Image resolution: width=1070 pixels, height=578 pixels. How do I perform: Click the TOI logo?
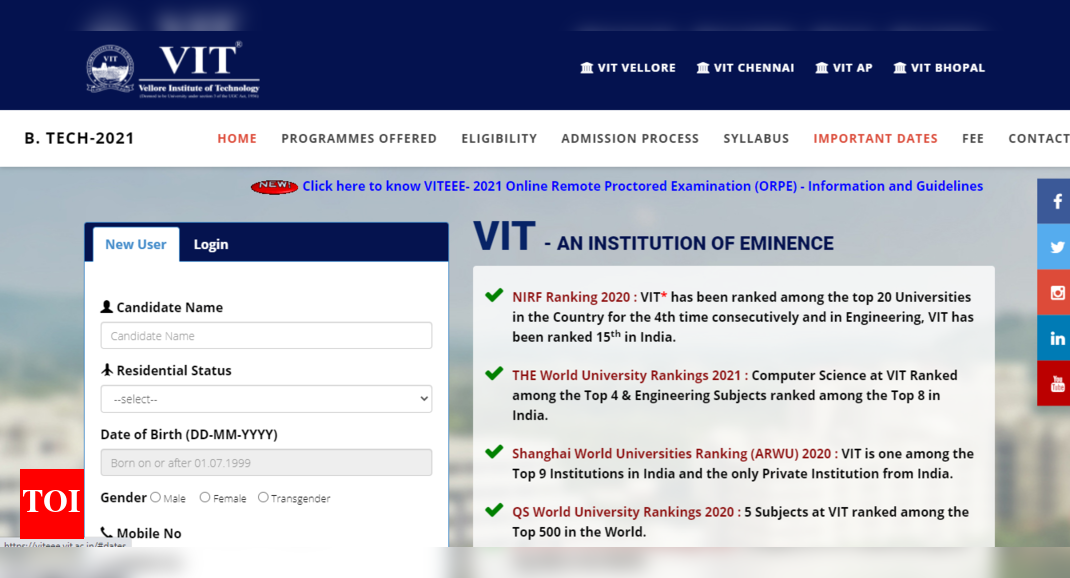click(x=51, y=505)
